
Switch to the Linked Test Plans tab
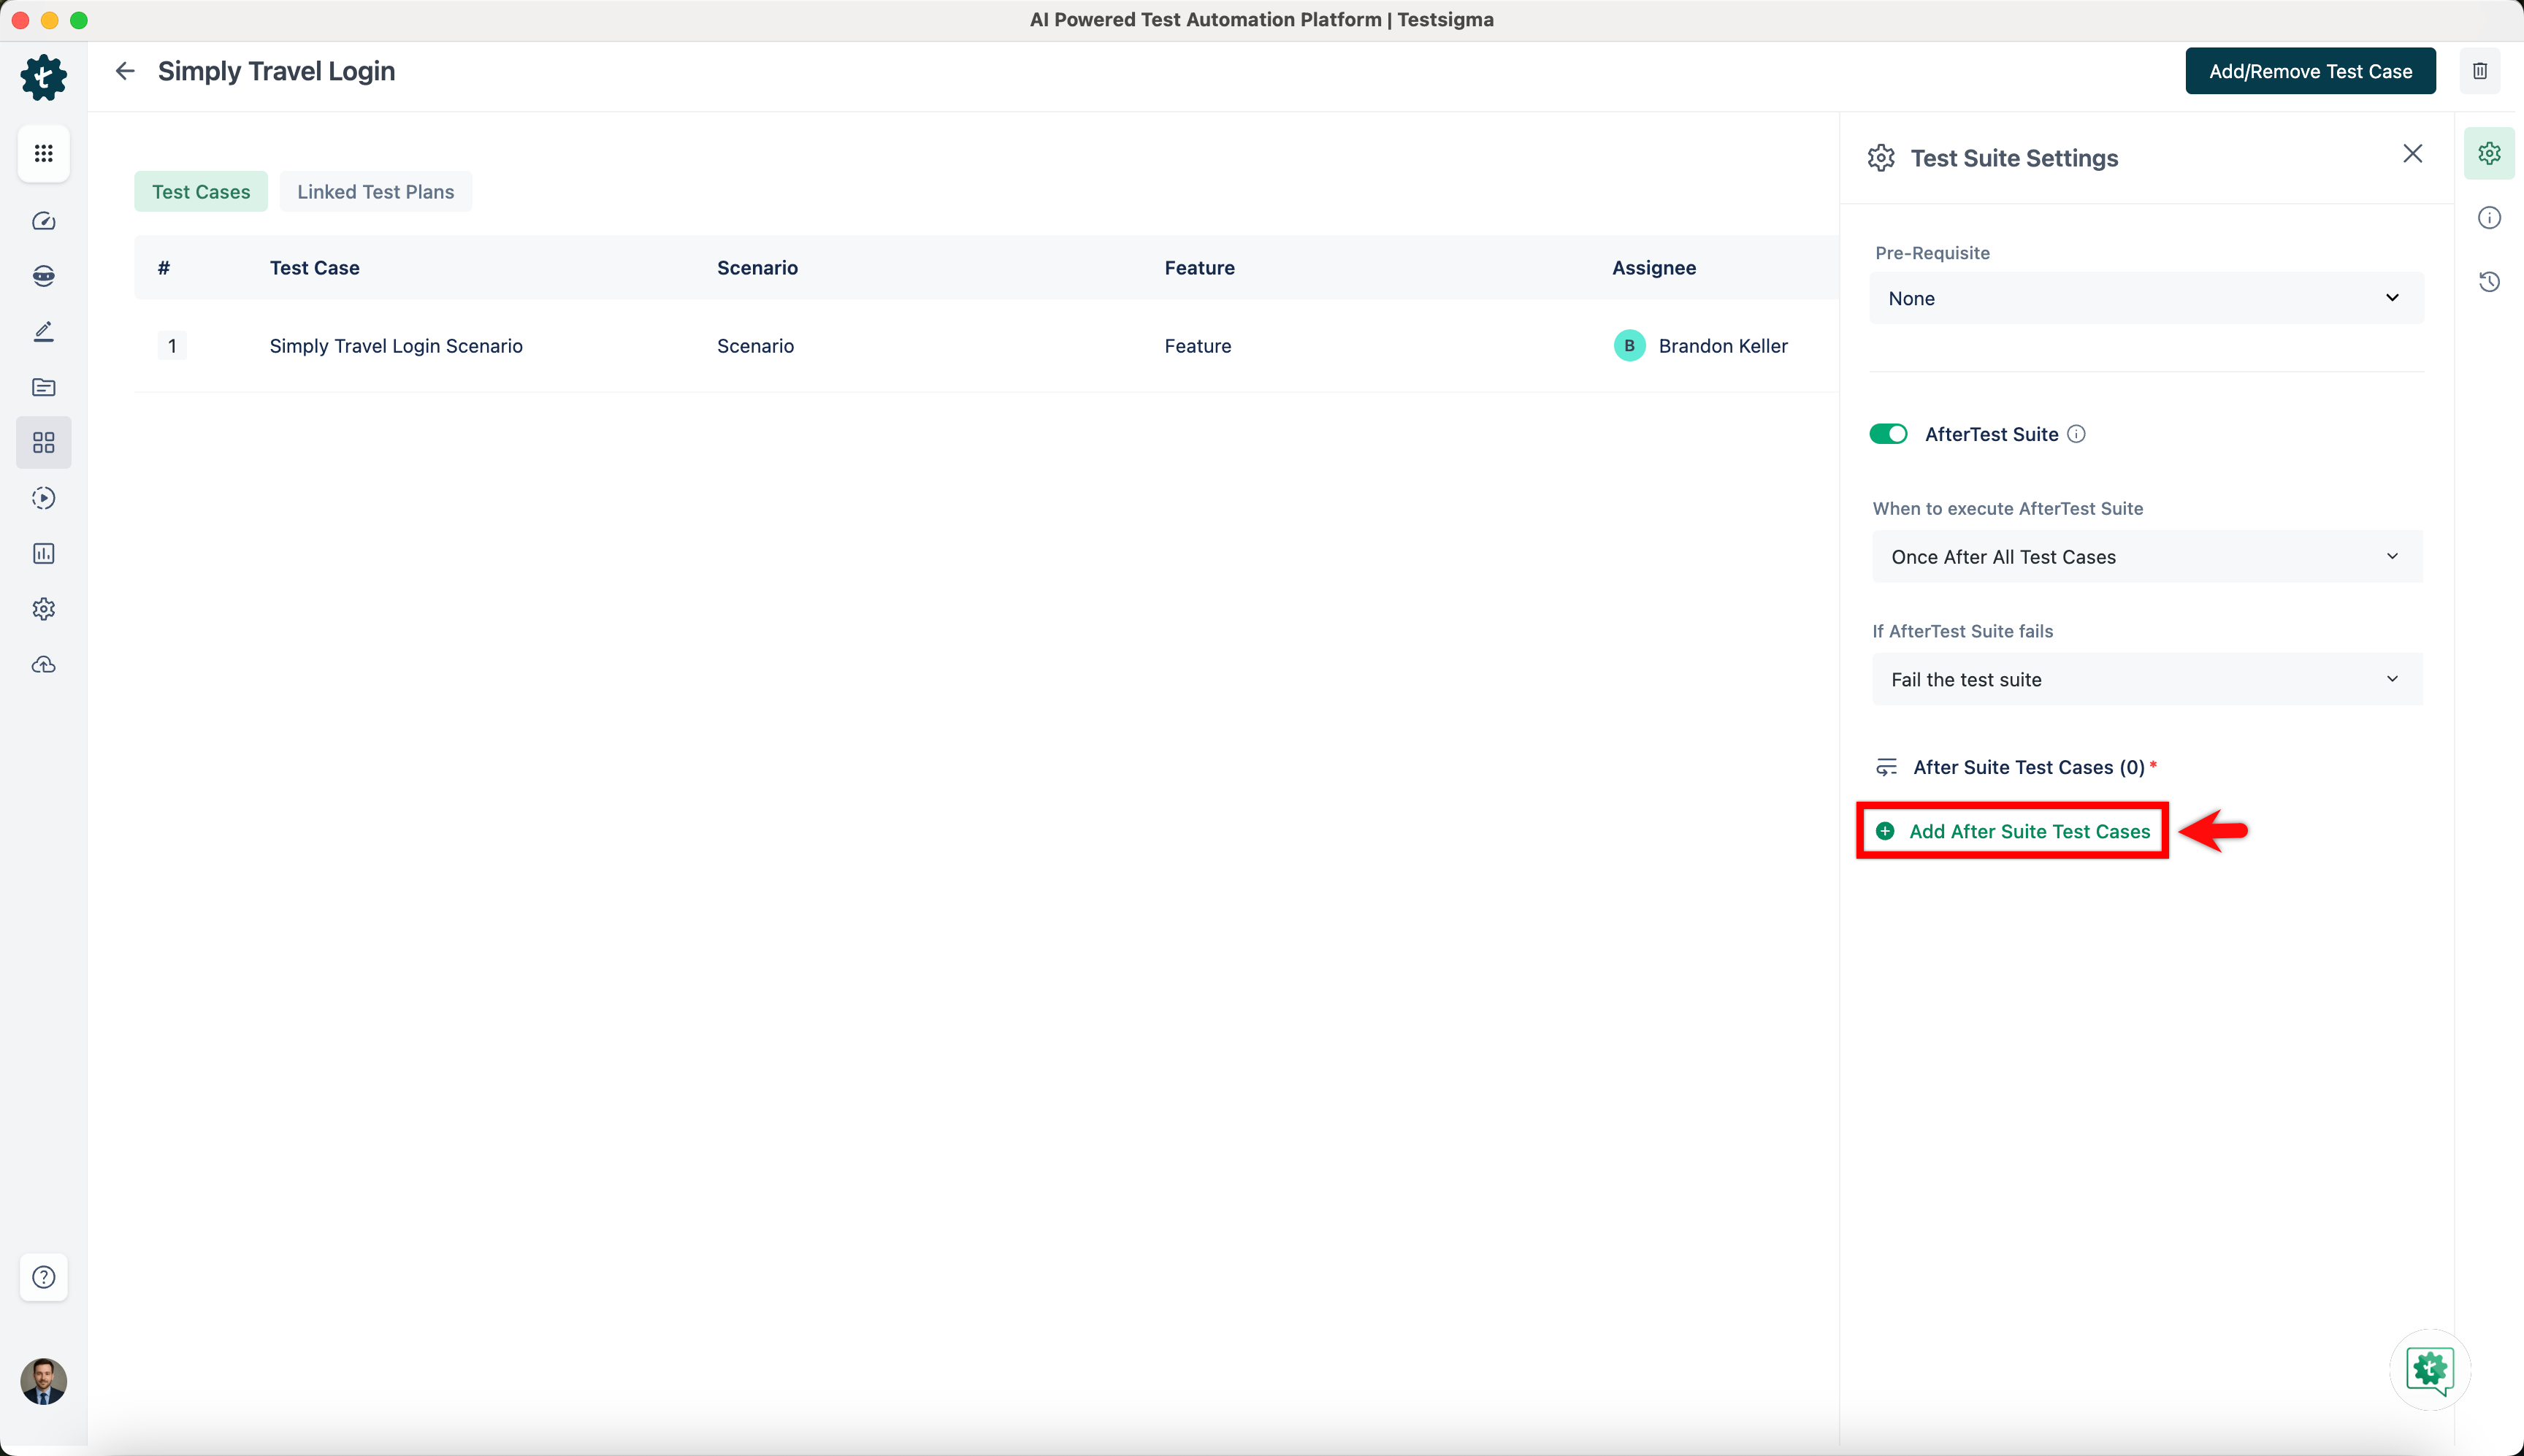point(375,192)
